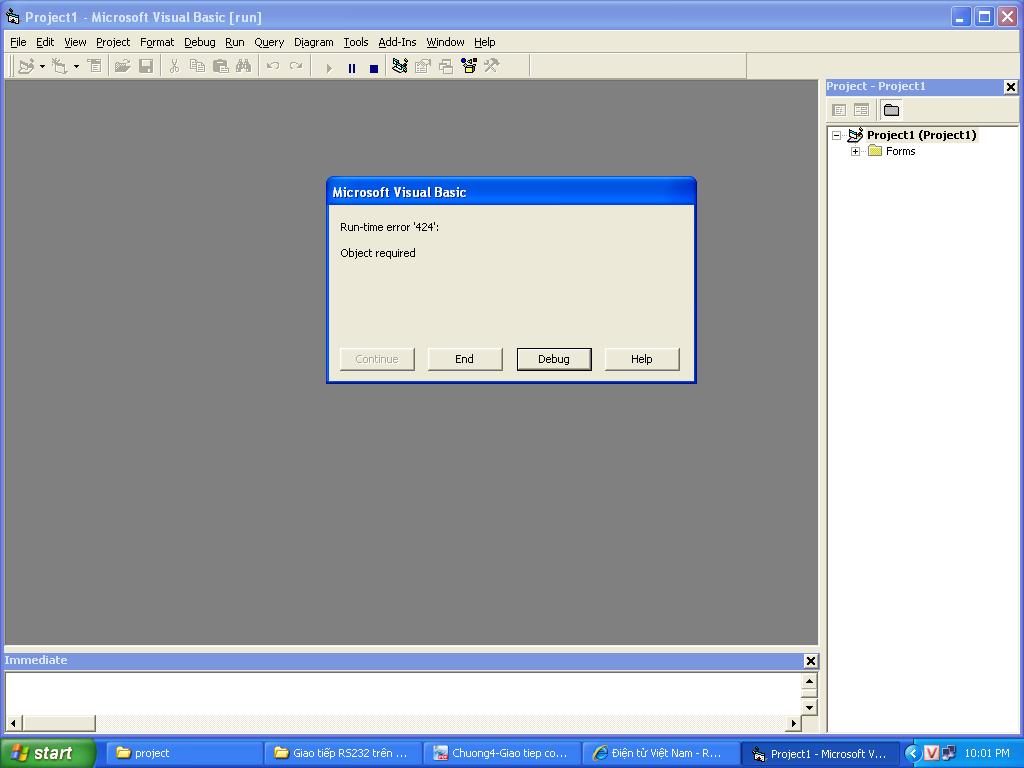Click the Debug button in error dialog
The image size is (1024, 768).
click(554, 359)
